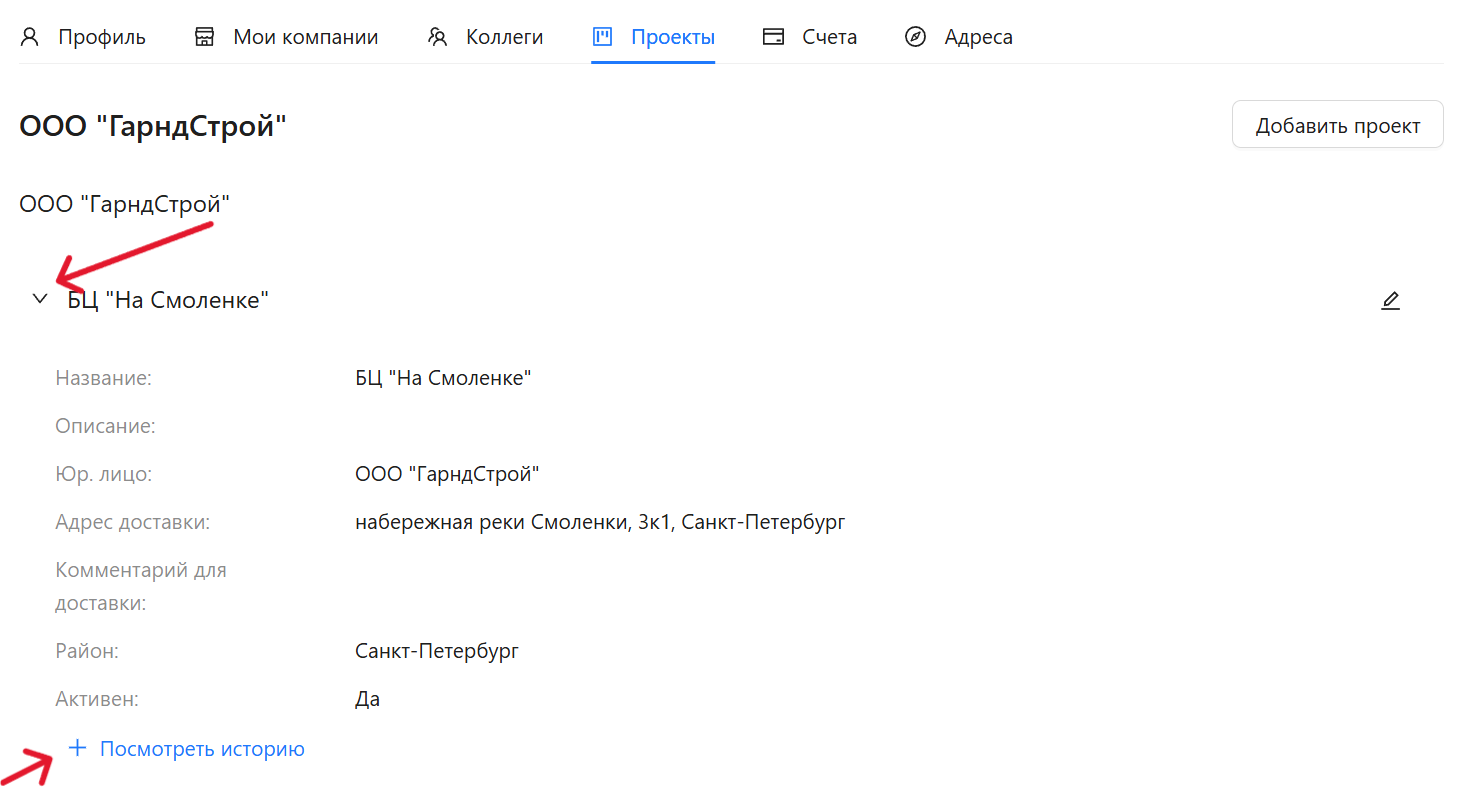Switch to the Мои компании tab
1459x796 pixels.
tap(286, 37)
